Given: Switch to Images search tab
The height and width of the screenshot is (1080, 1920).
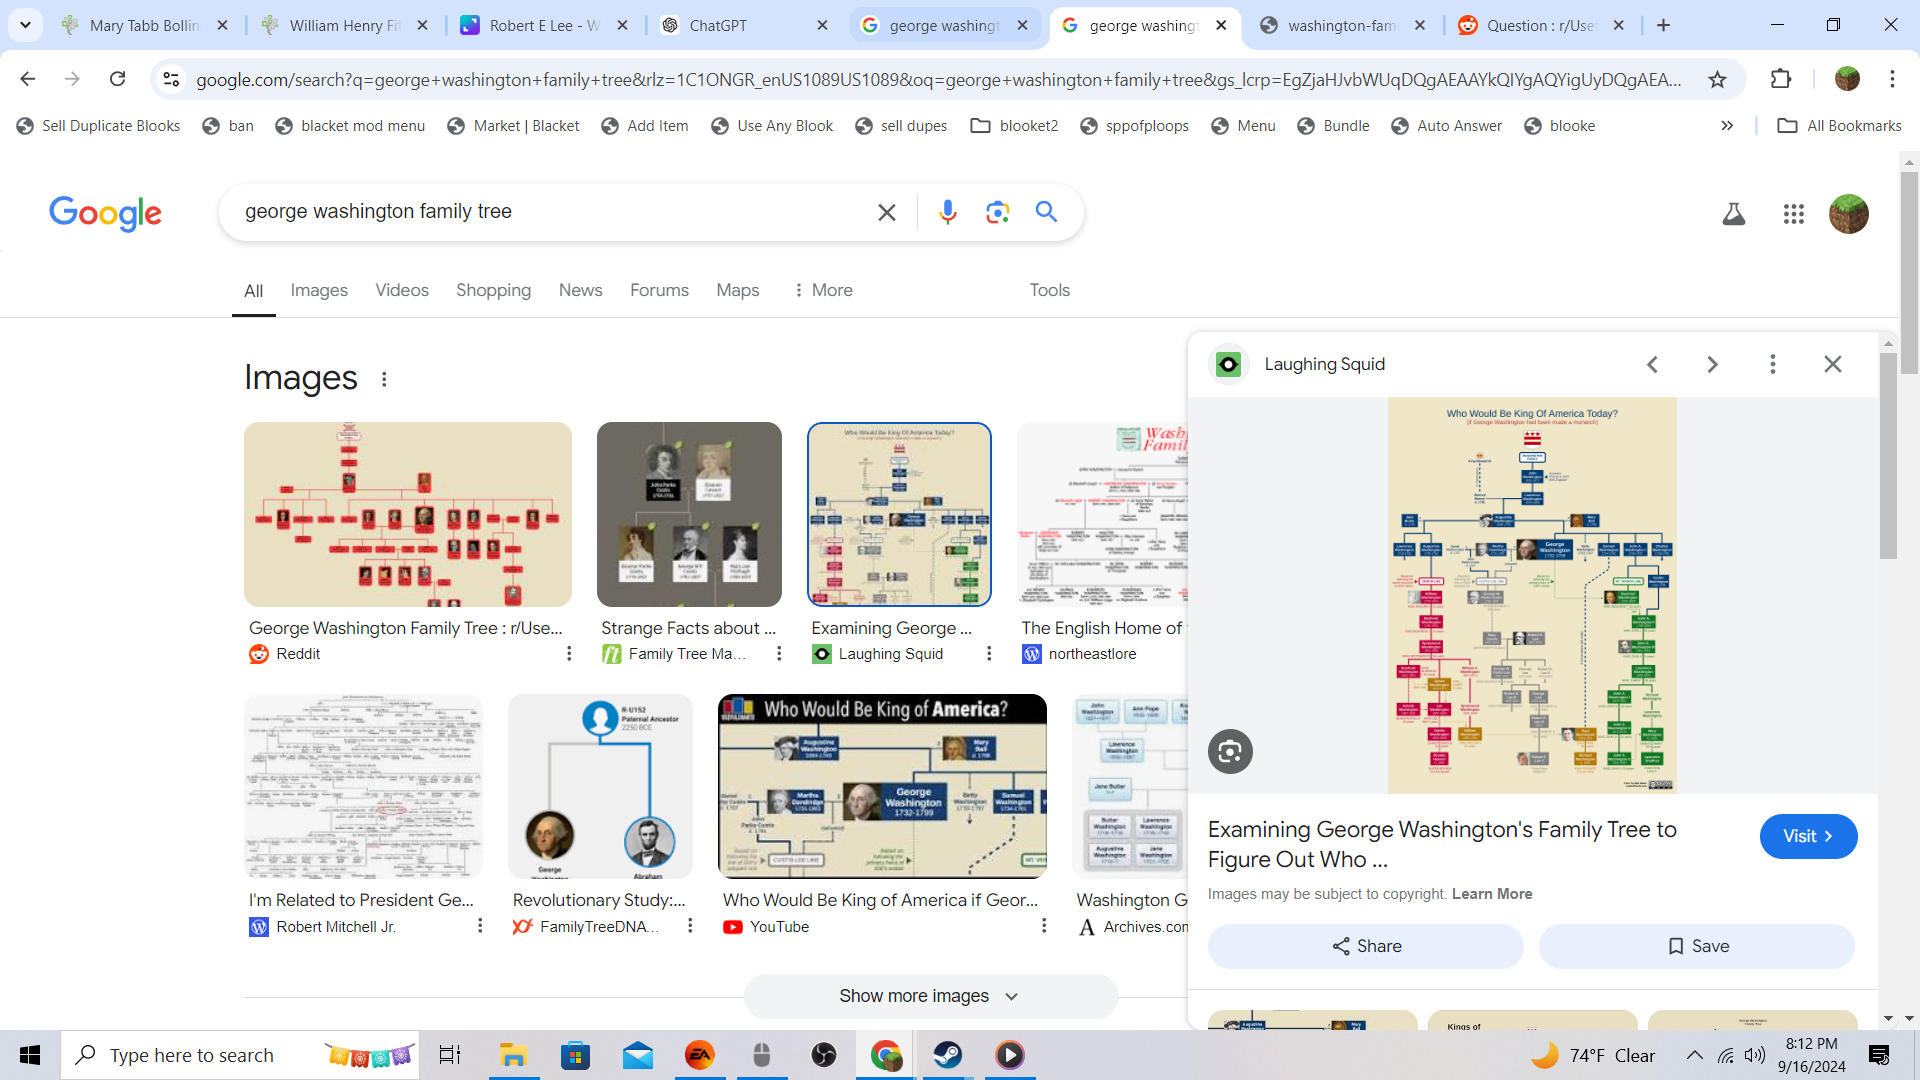Looking at the screenshot, I should (319, 290).
